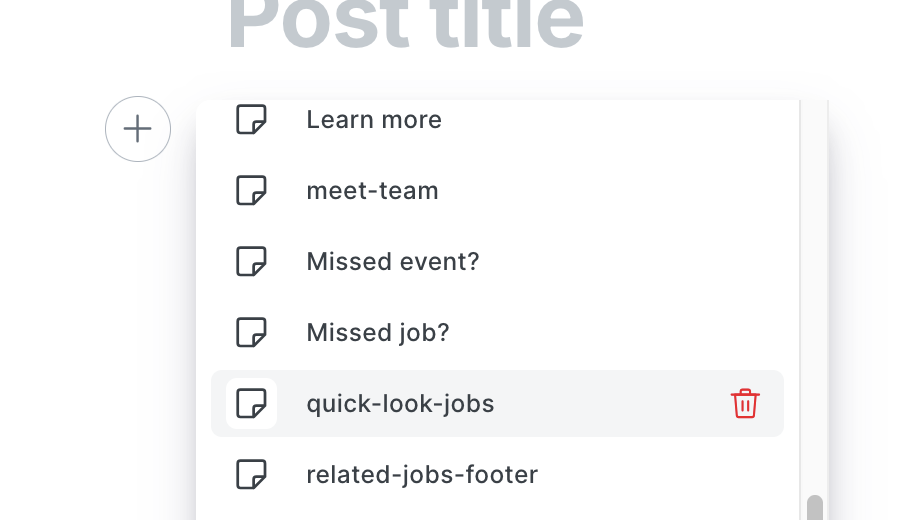Image resolution: width=914 pixels, height=520 pixels.
Task: Click the snippet icon beside Learn more
Action: (251, 120)
